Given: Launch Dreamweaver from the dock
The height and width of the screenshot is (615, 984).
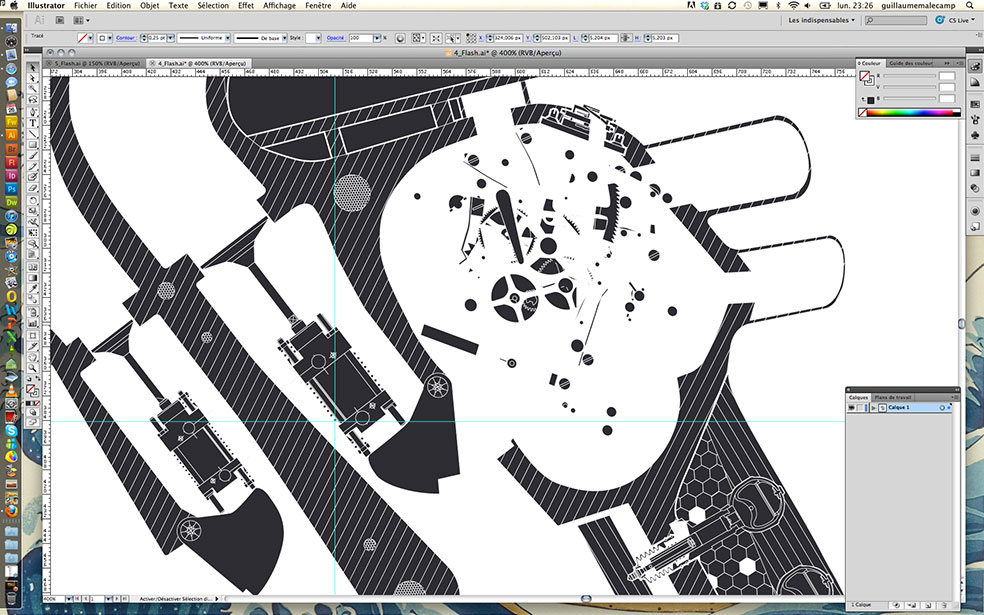Looking at the screenshot, I should 11,202.
